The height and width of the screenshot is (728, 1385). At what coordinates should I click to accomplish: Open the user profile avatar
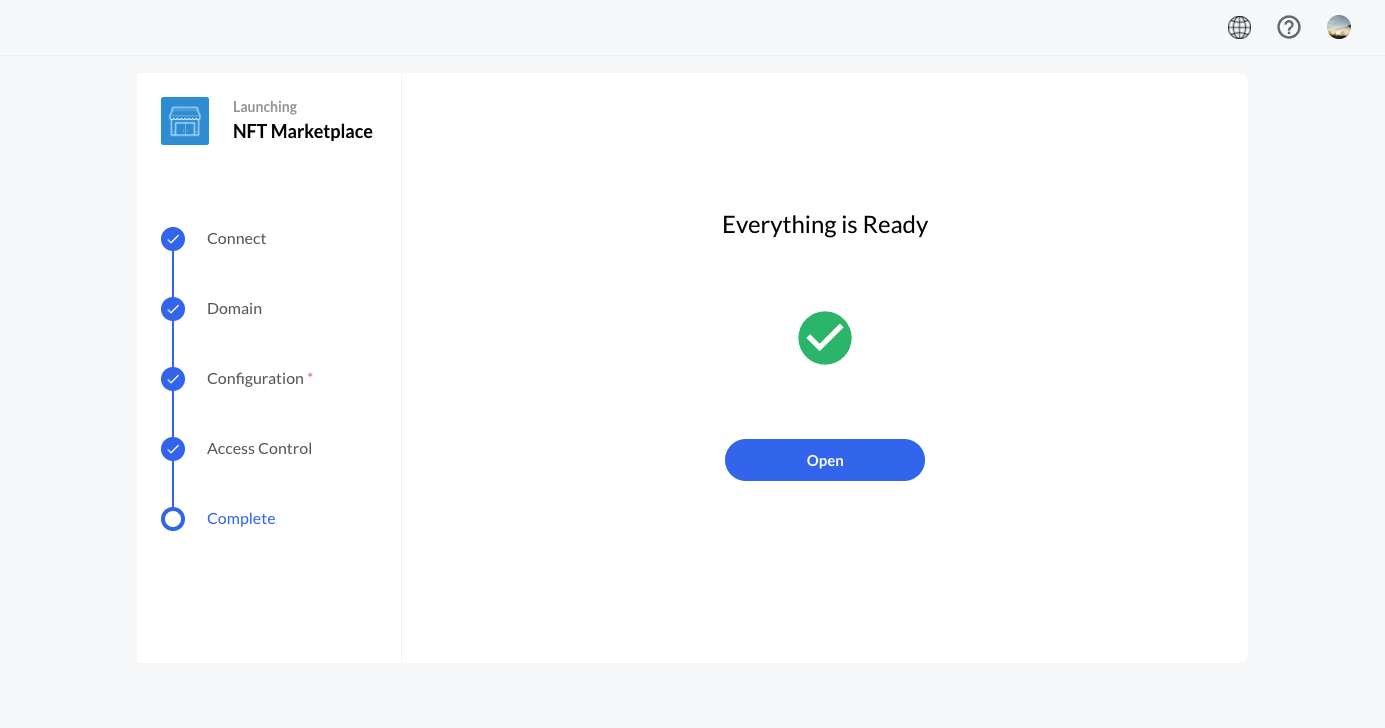[x=1339, y=28]
